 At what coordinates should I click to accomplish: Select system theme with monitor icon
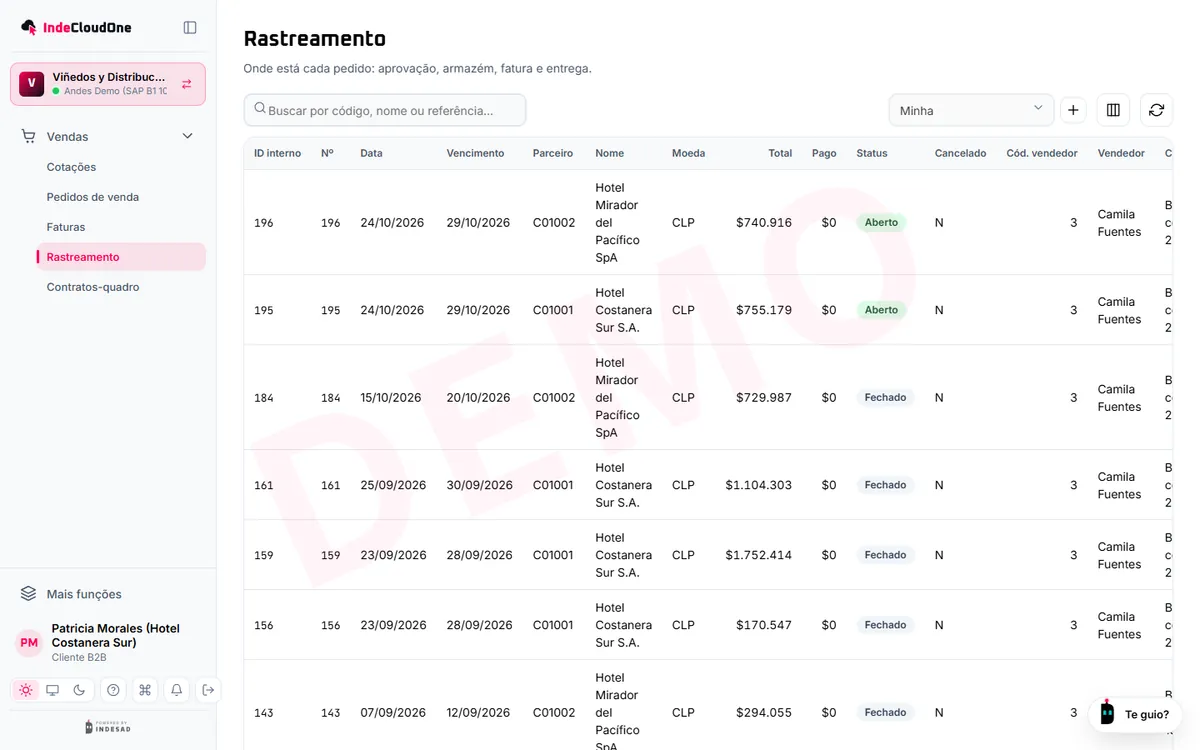(53, 690)
